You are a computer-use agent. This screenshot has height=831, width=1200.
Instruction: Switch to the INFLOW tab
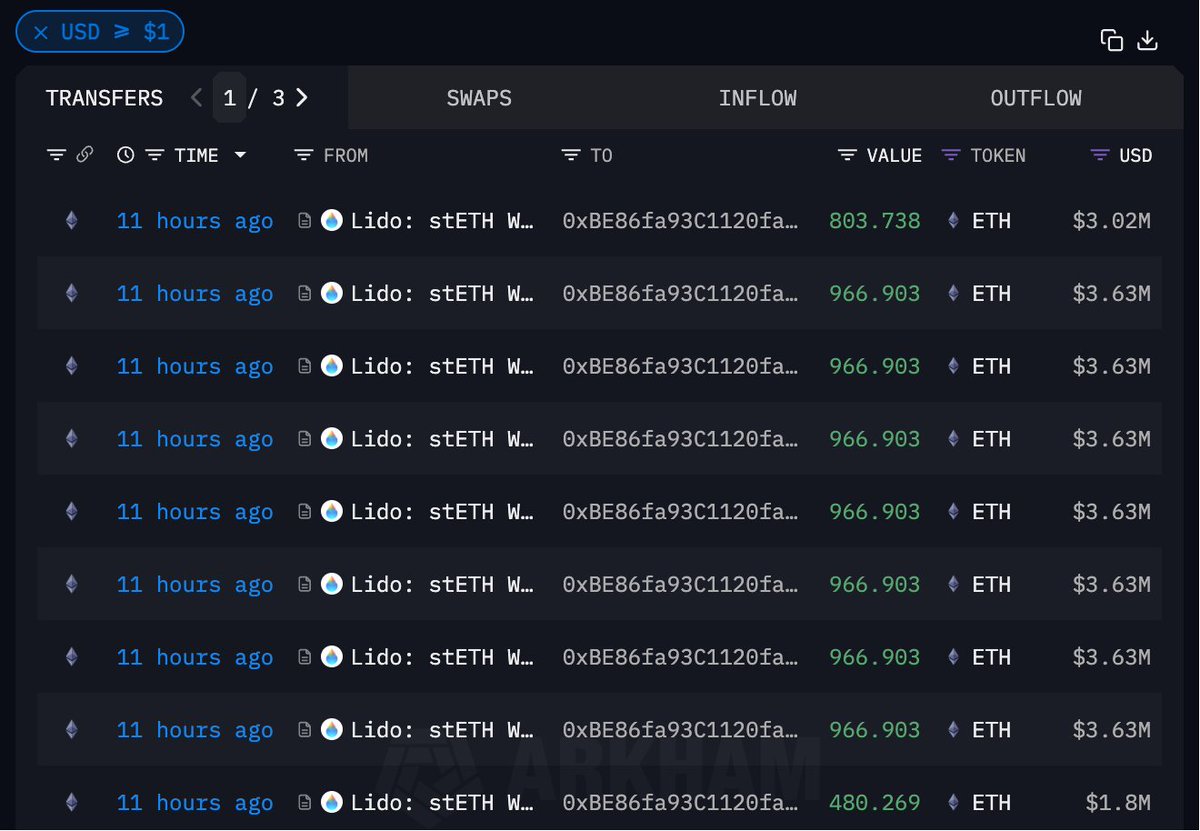(757, 98)
